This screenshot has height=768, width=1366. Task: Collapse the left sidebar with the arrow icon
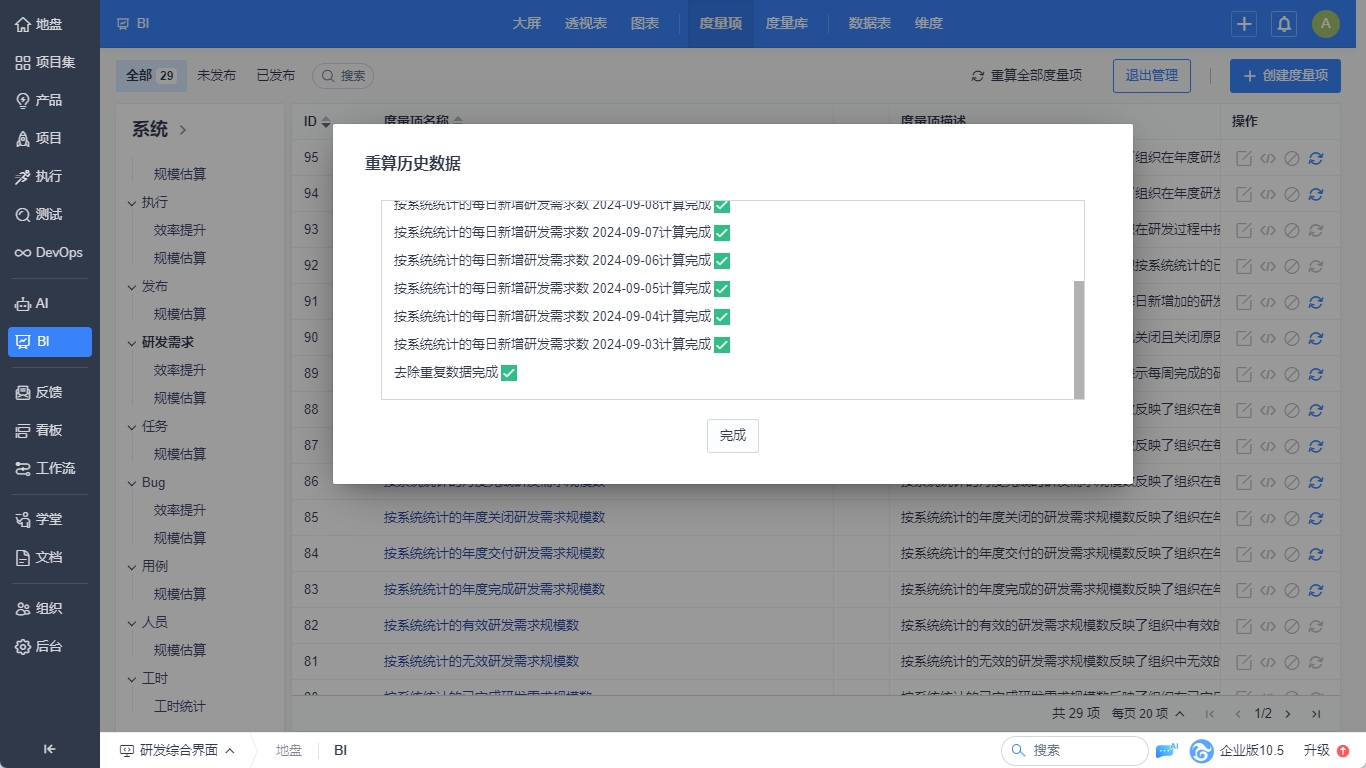[50, 749]
